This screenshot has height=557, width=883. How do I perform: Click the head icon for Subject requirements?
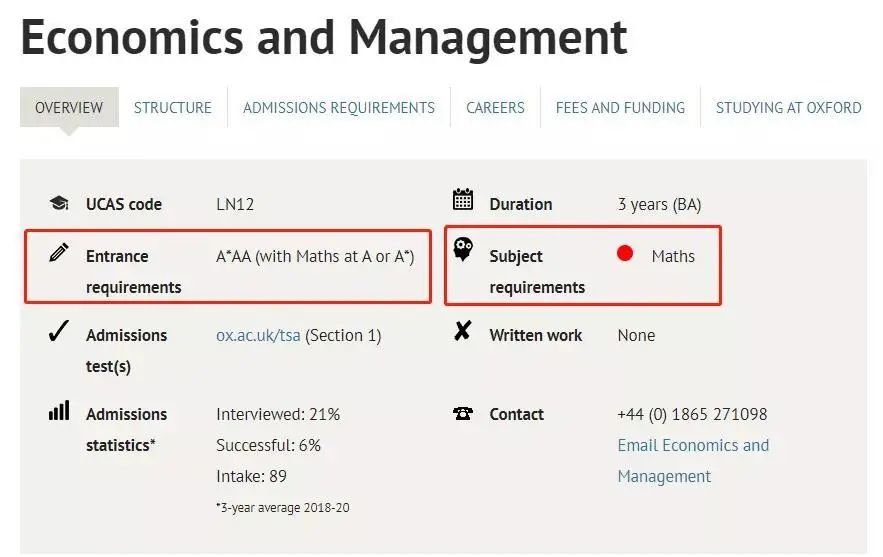click(462, 250)
